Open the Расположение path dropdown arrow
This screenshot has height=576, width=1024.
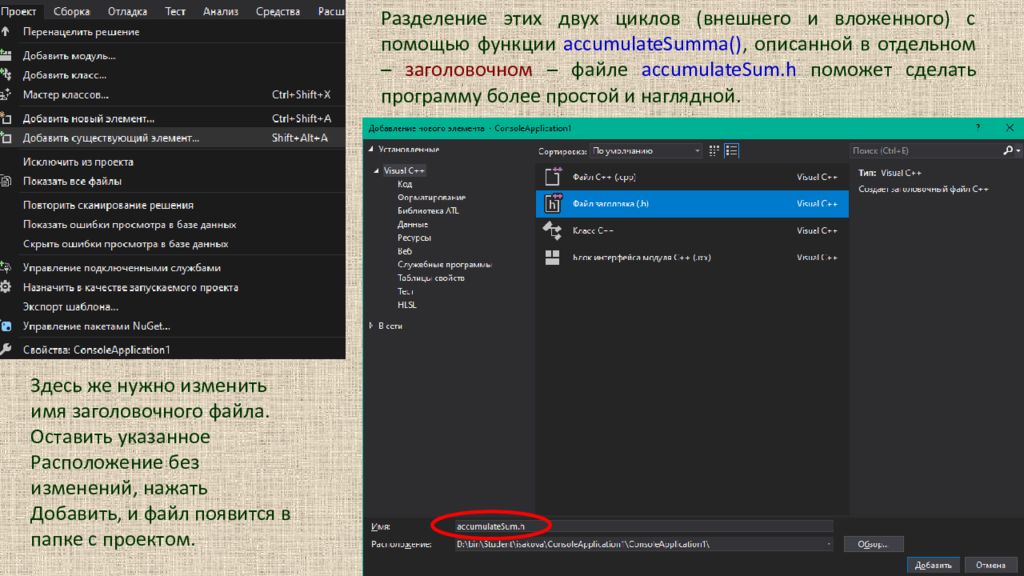[x=828, y=544]
